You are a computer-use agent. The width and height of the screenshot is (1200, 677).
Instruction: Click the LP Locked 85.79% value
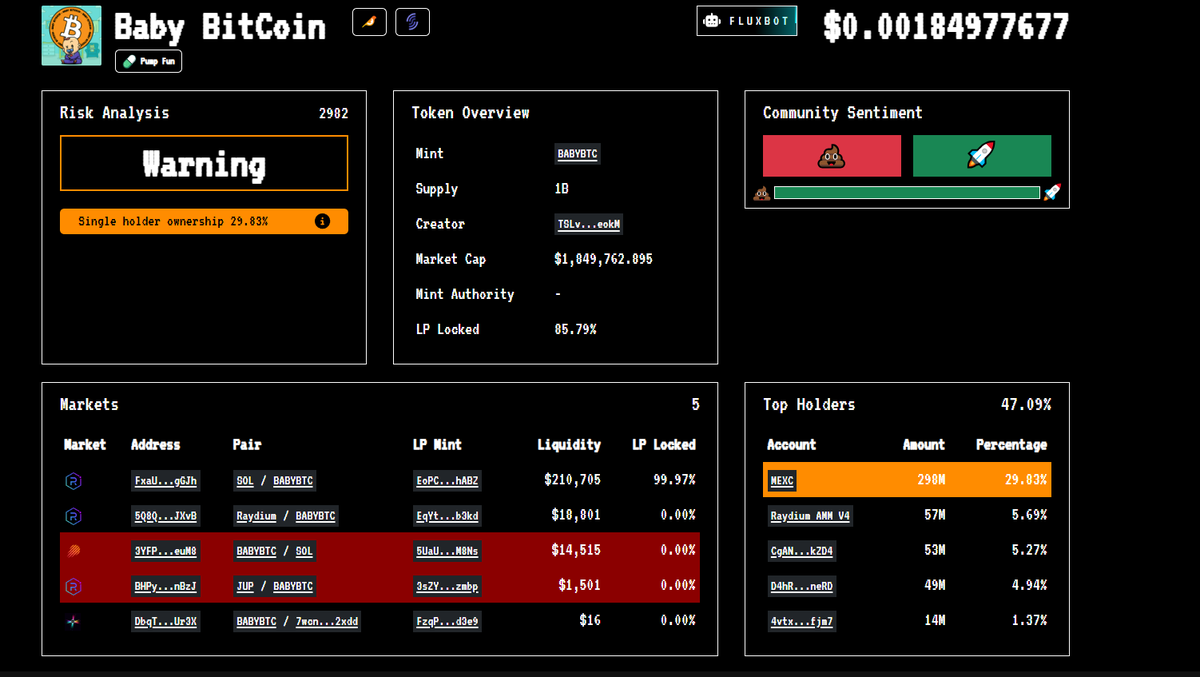point(575,329)
